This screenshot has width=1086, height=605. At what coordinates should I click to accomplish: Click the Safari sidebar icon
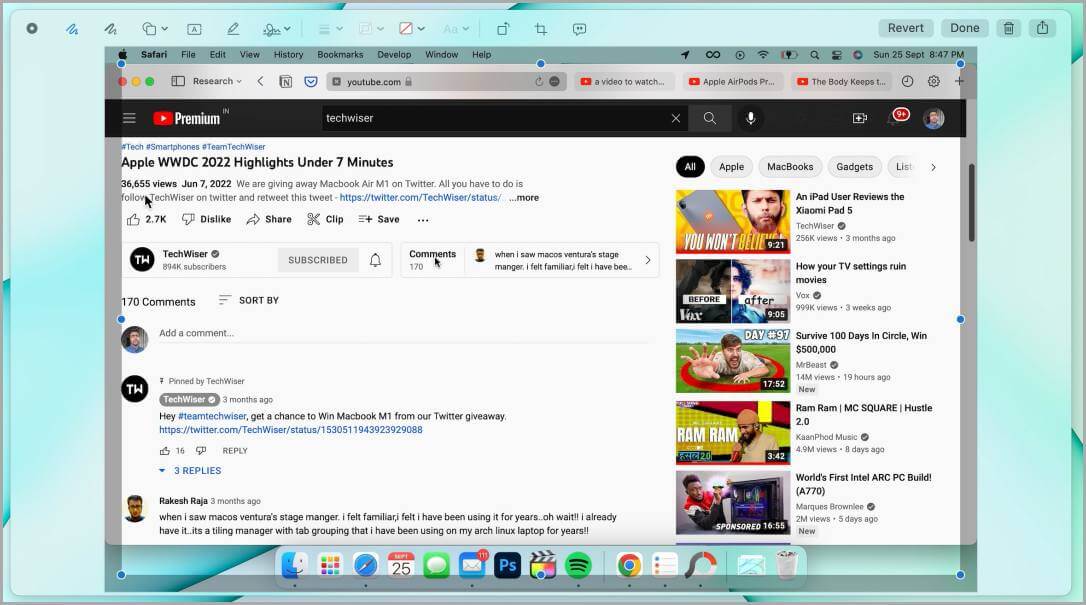[178, 82]
